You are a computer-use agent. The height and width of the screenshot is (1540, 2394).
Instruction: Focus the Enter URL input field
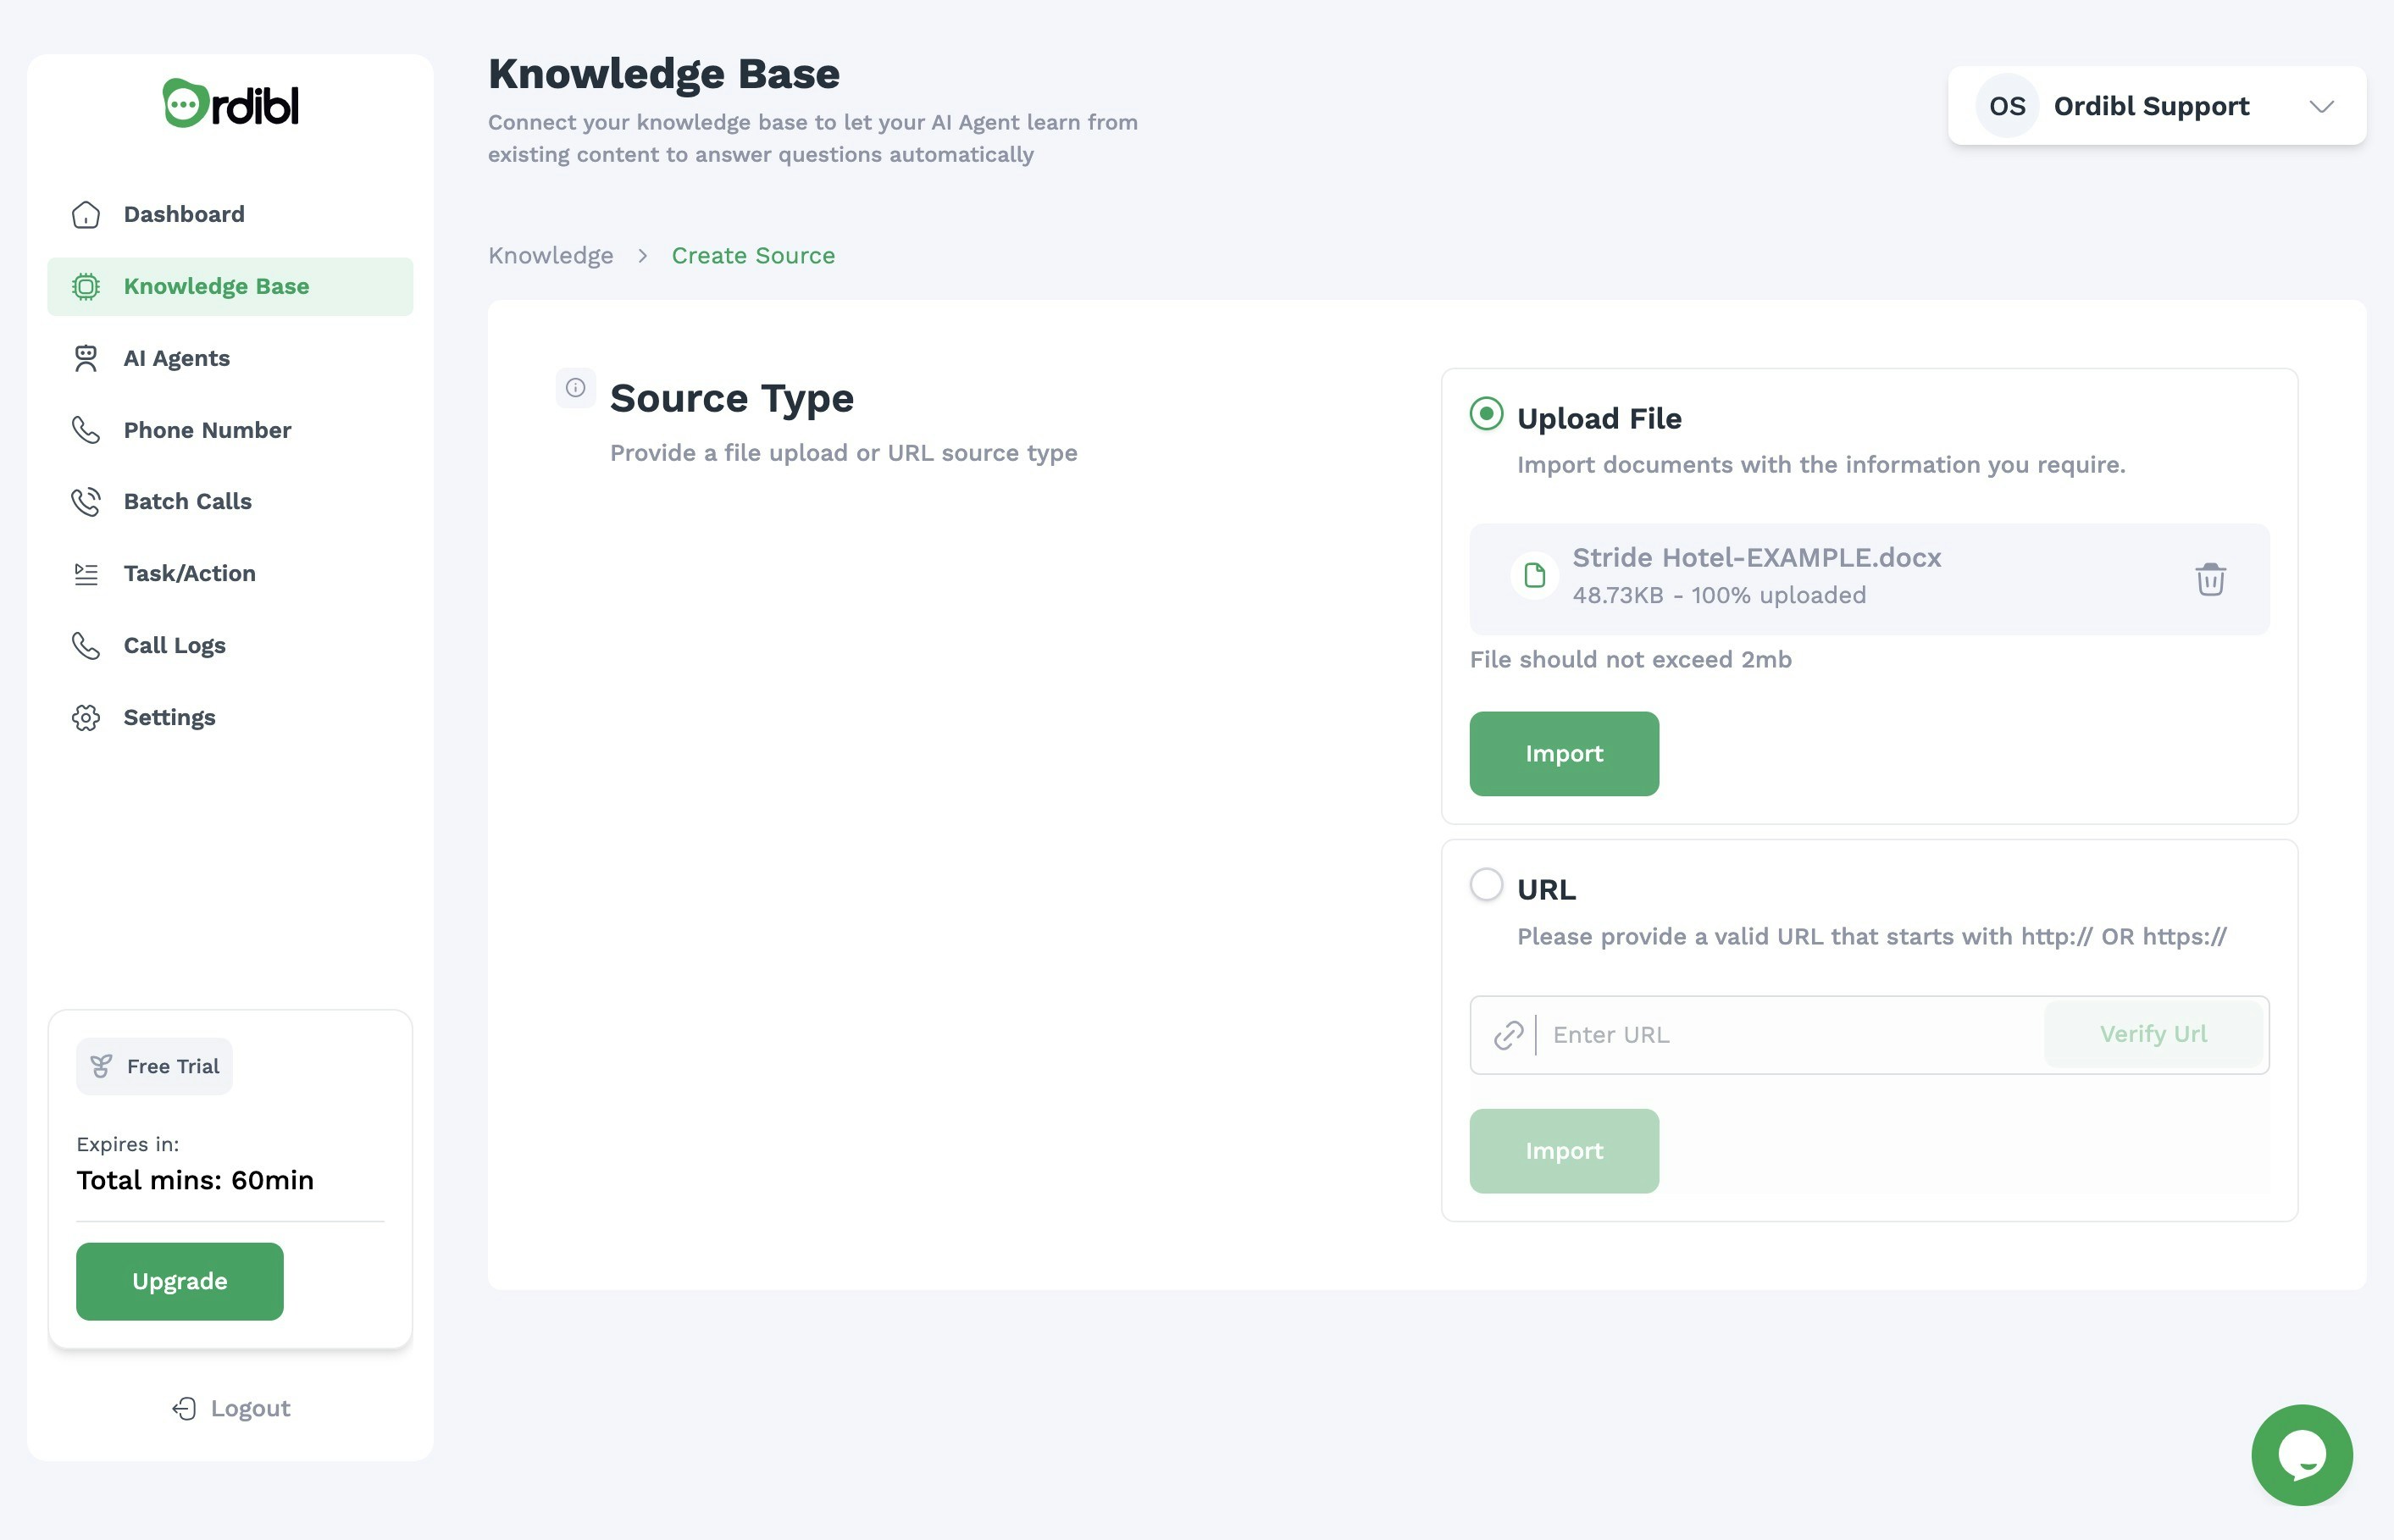click(x=1790, y=1035)
